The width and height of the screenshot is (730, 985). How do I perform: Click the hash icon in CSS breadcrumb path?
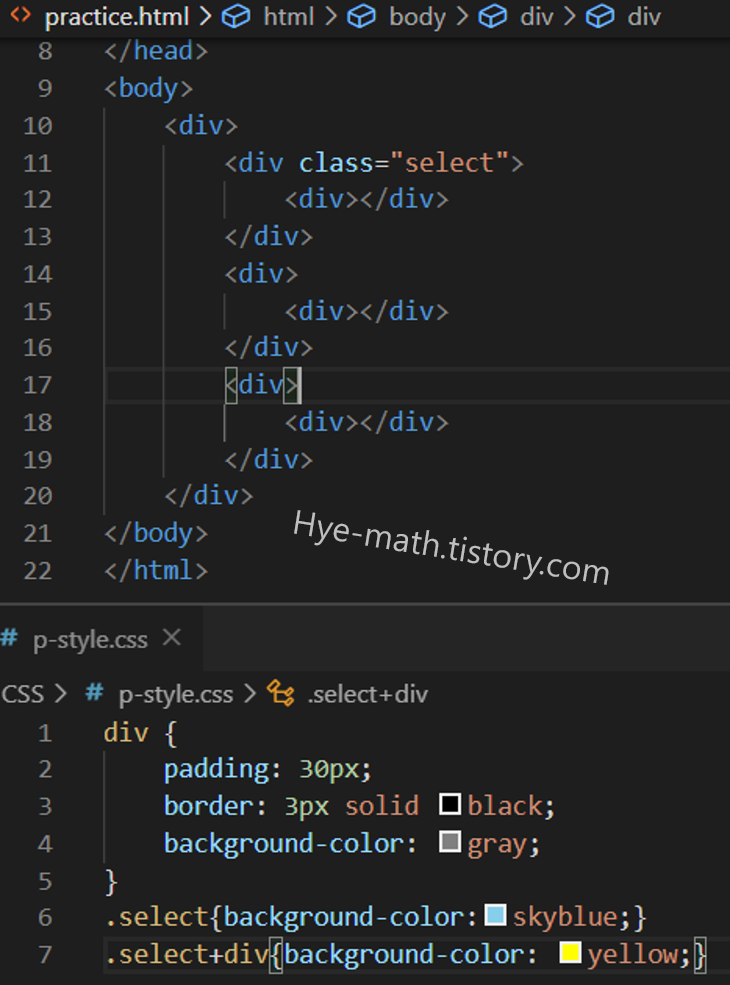tap(94, 693)
